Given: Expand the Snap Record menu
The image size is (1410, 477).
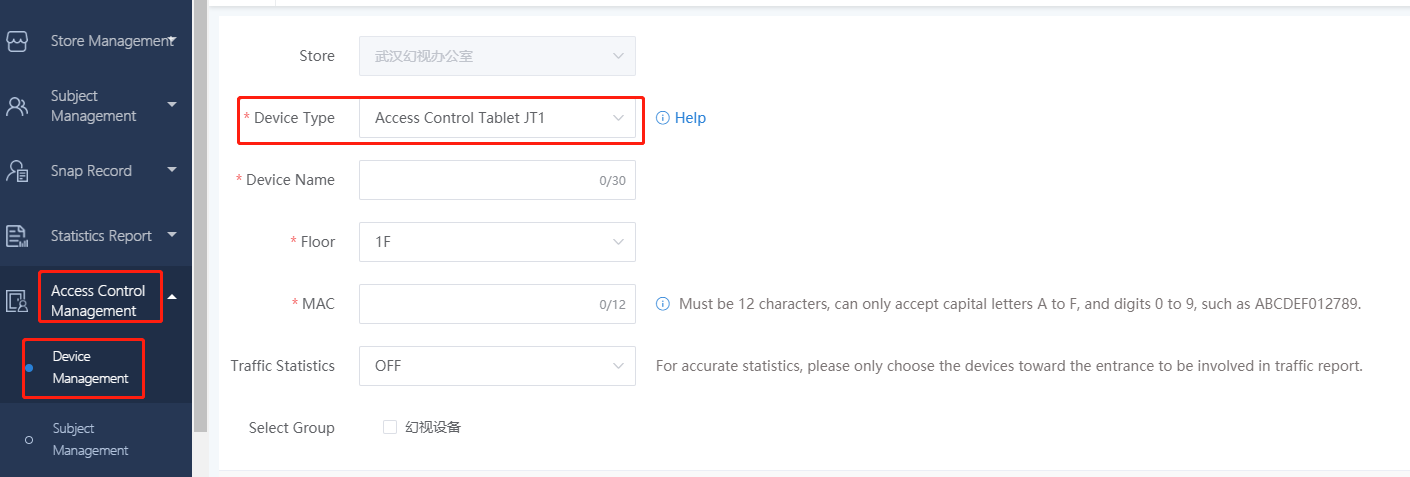Looking at the screenshot, I should point(172,171).
